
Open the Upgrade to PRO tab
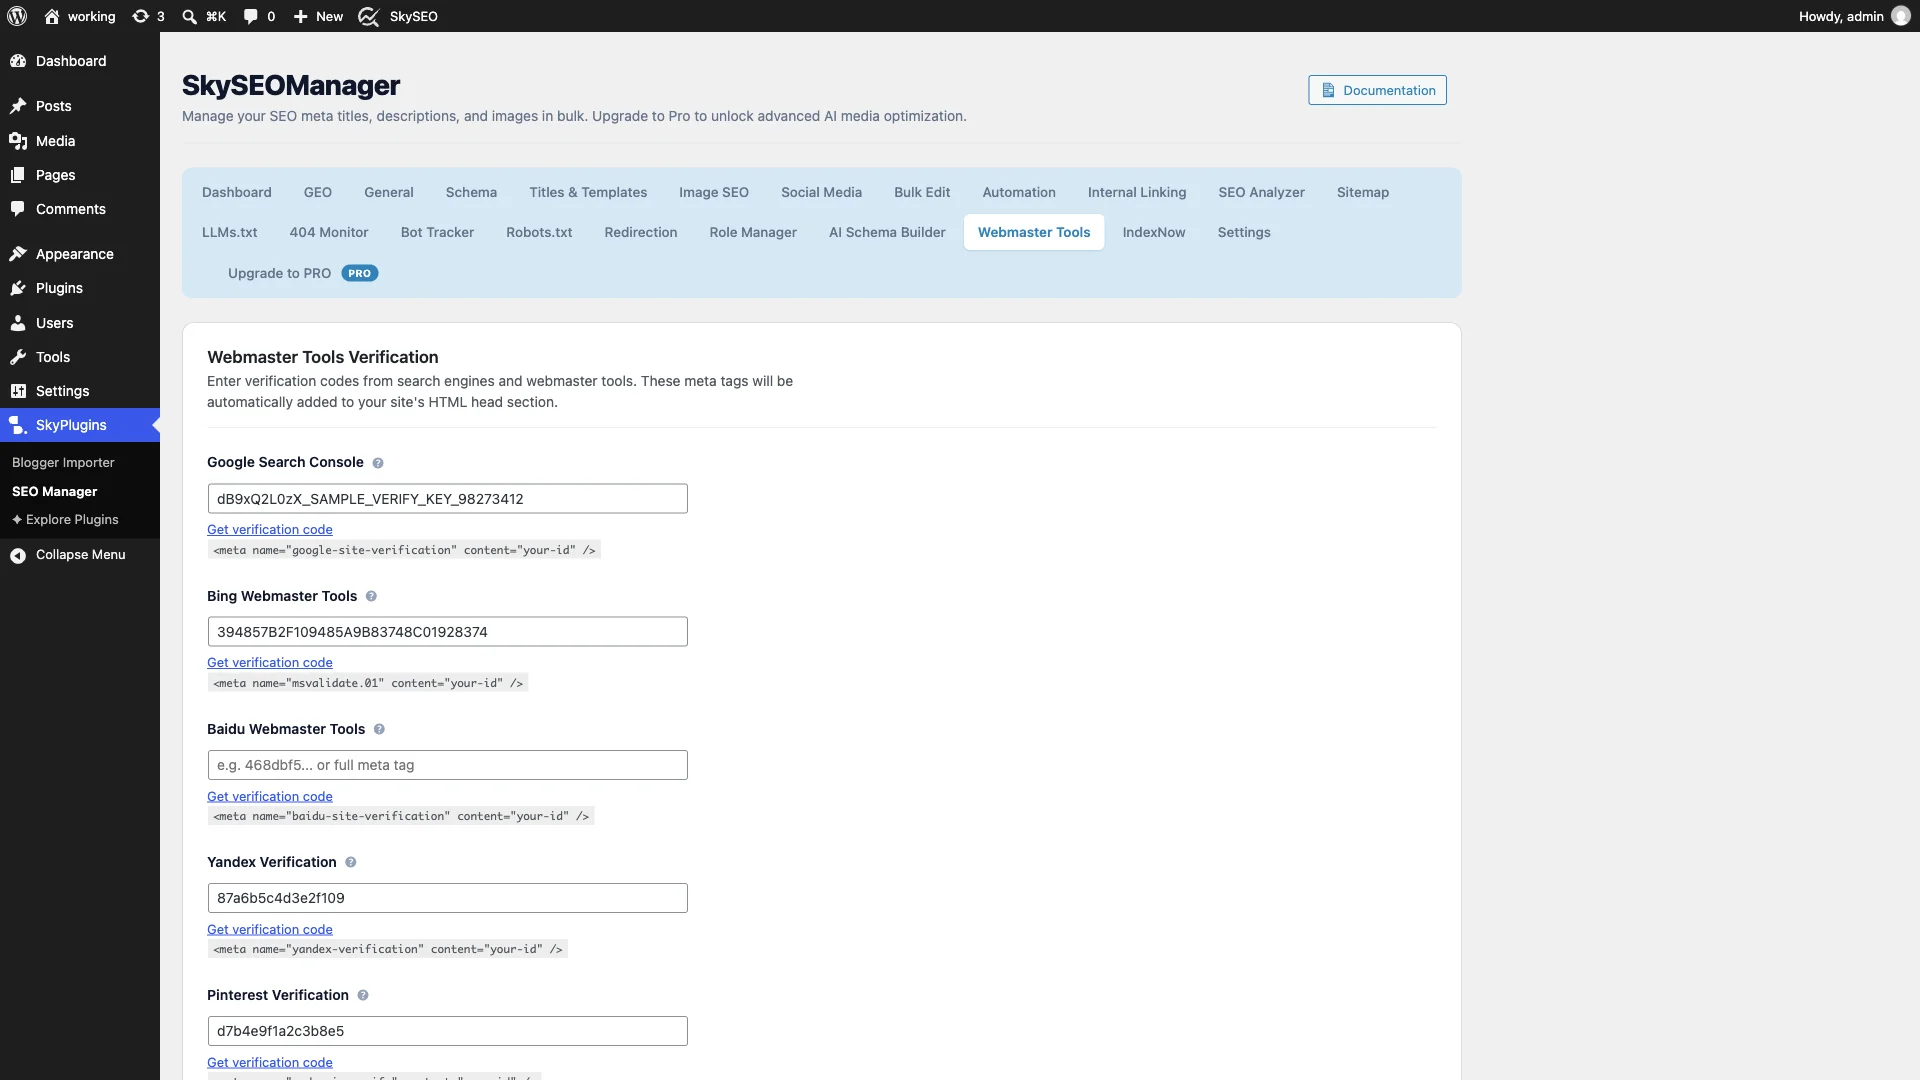[x=302, y=273]
